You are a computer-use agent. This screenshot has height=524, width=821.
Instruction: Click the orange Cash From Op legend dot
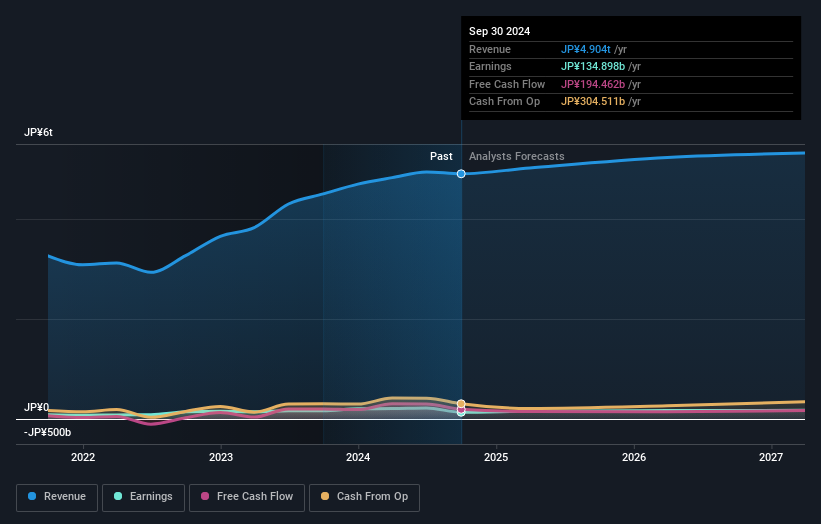[x=325, y=496]
